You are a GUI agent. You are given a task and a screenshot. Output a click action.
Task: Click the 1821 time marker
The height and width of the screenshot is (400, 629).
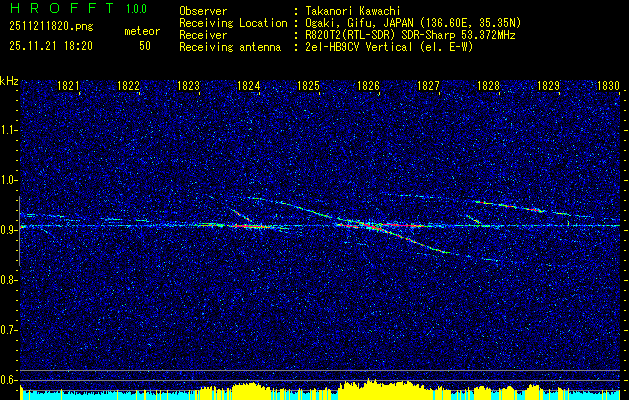[x=68, y=86]
